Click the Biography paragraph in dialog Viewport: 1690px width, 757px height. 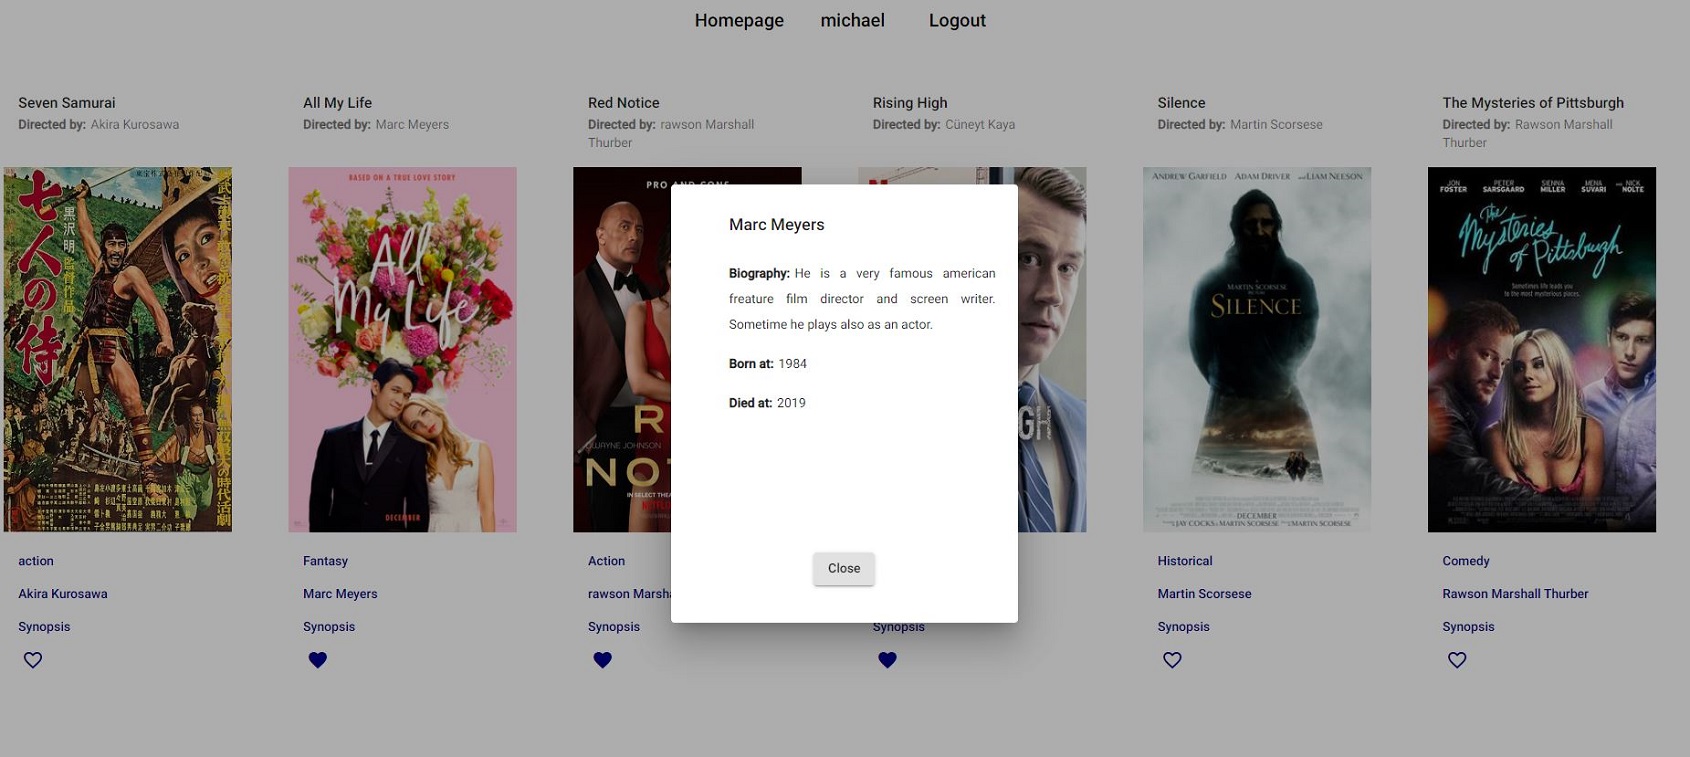pyautogui.click(x=862, y=299)
